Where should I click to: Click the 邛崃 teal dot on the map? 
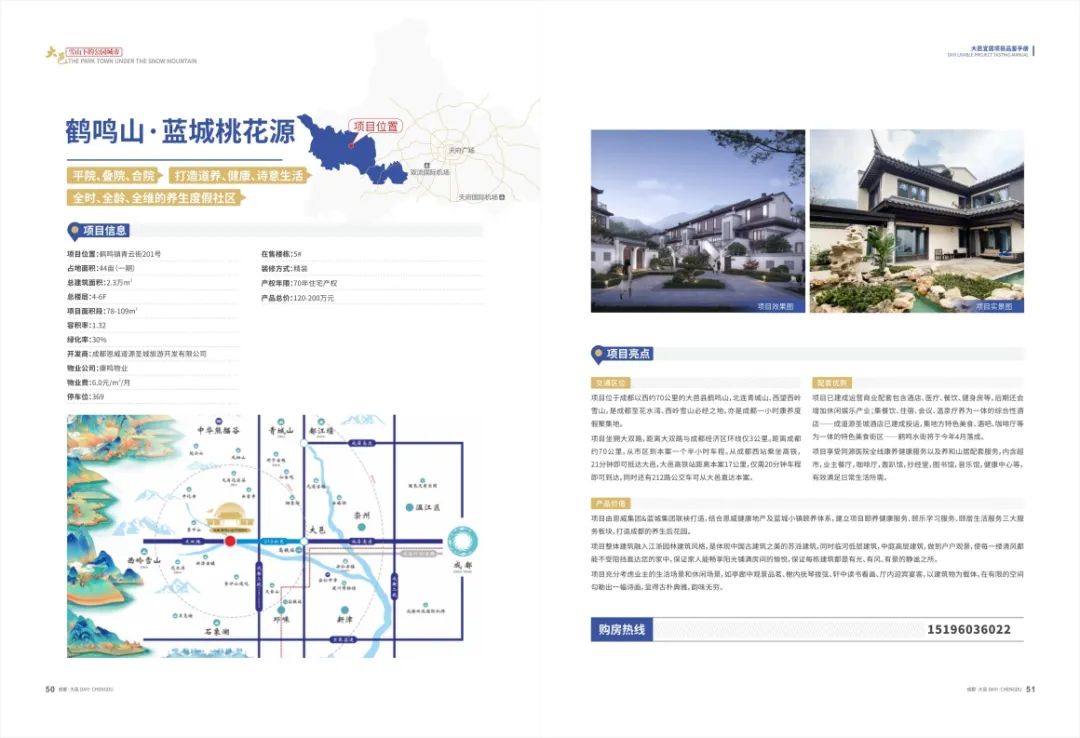tap(281, 610)
